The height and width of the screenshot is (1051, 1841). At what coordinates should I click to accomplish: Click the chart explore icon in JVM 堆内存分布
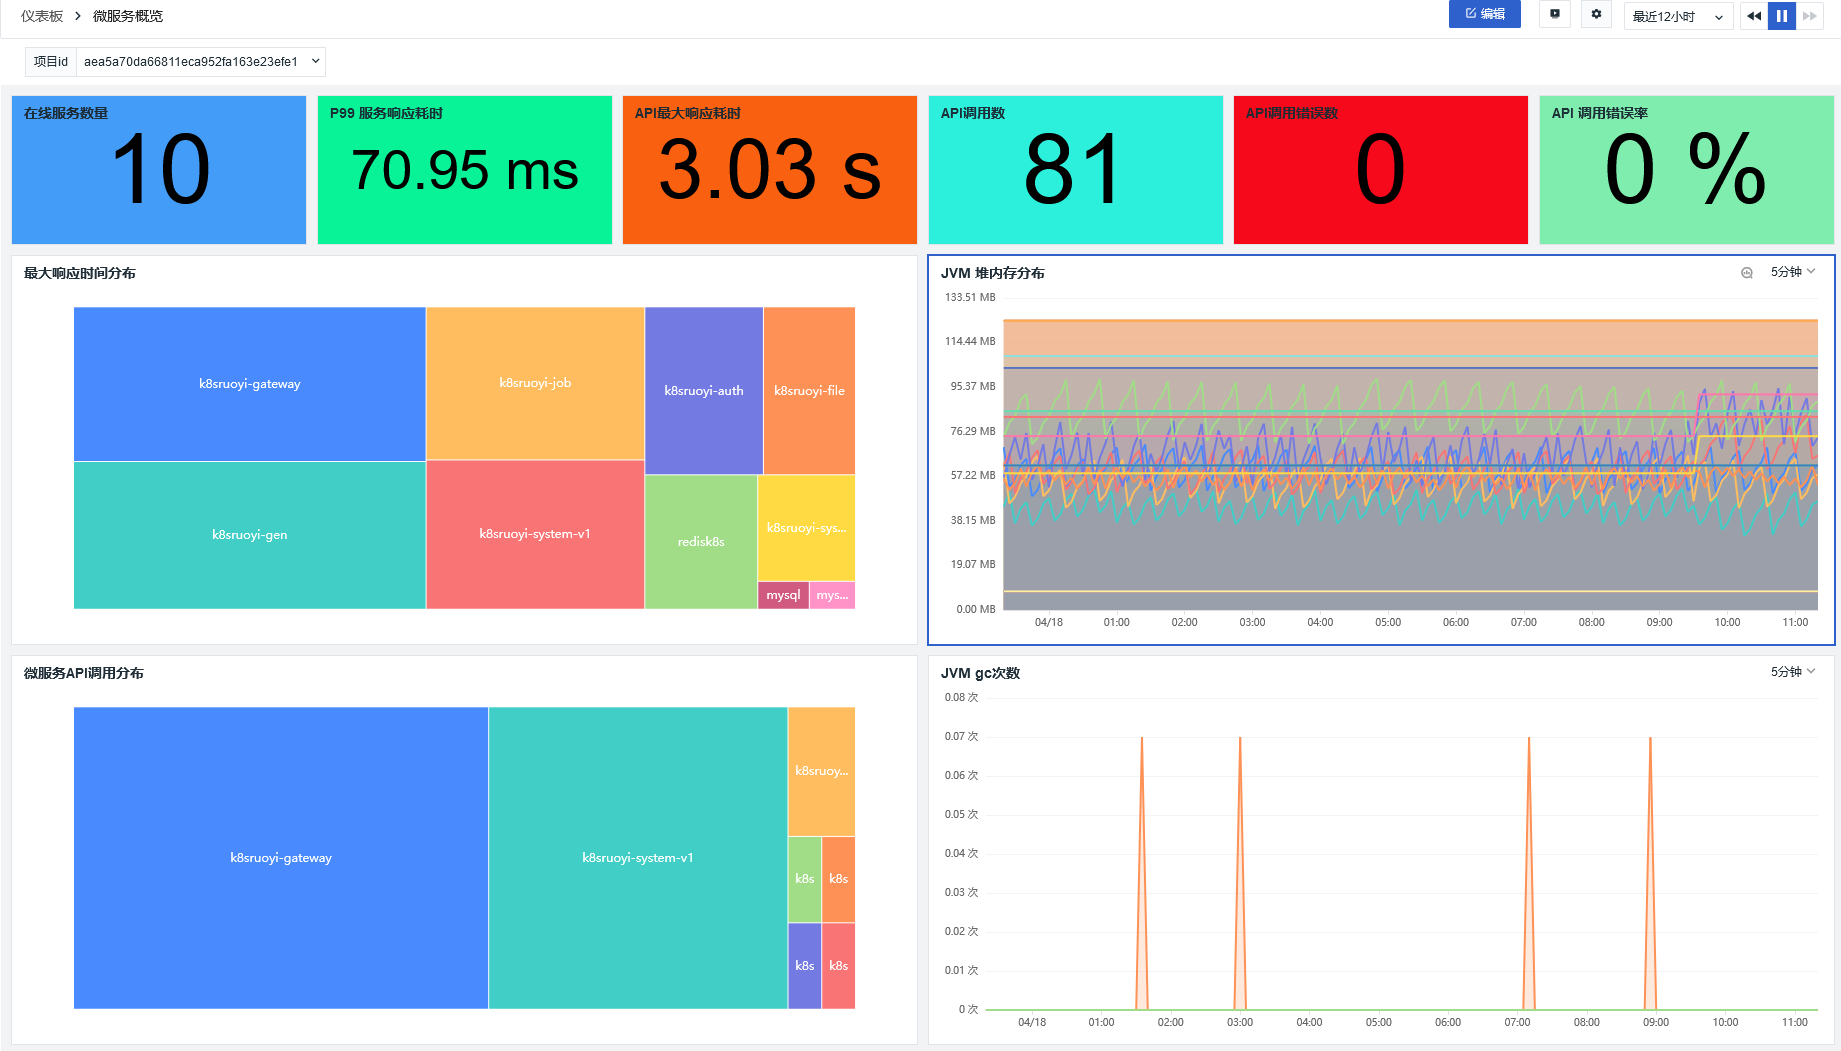[x=1747, y=273]
